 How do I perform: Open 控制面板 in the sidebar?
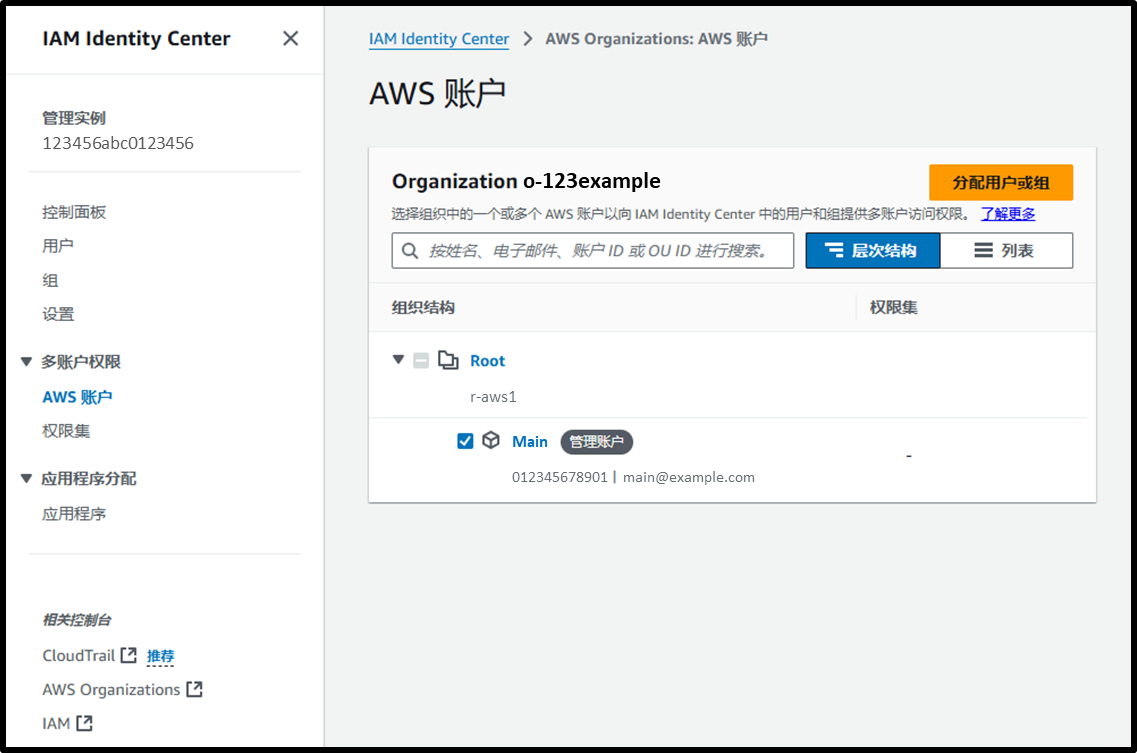[74, 212]
